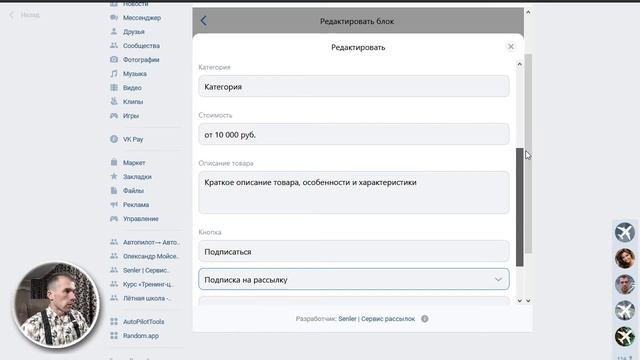Open the Senler | Сервис рассылок developer link
The image size is (640, 360).
376,319
